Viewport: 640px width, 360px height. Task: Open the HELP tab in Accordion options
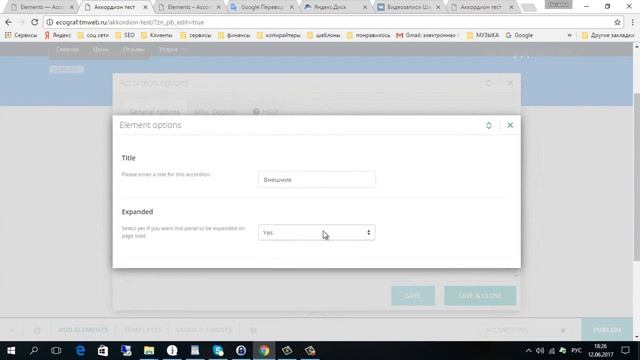click(x=265, y=111)
